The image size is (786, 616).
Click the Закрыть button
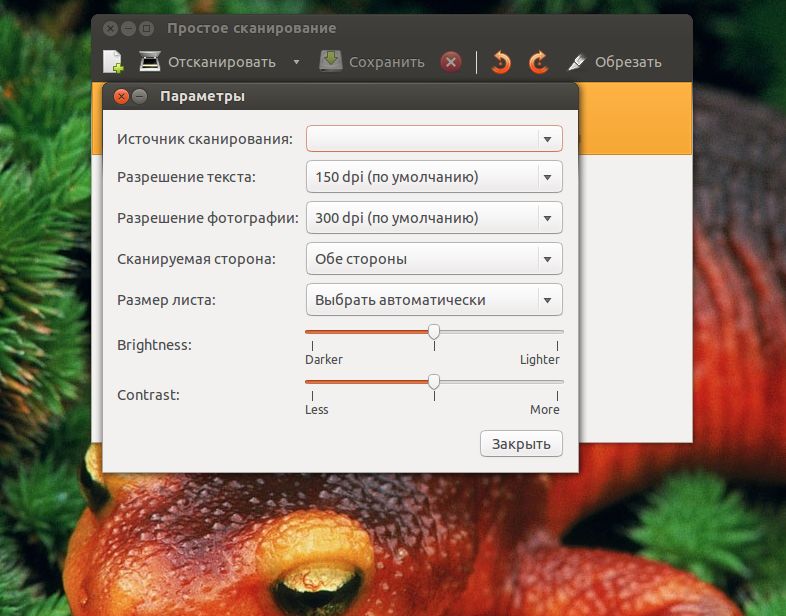click(x=521, y=444)
